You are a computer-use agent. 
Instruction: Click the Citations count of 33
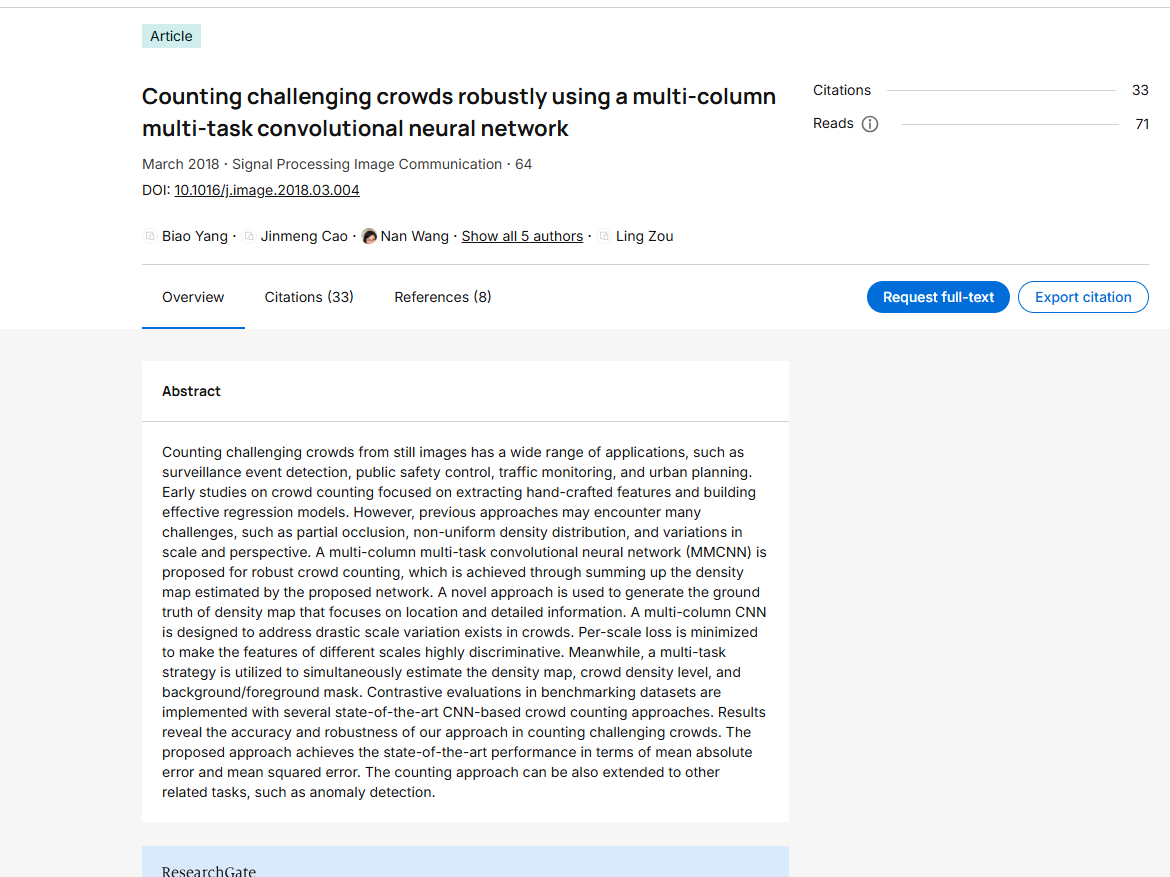1140,90
